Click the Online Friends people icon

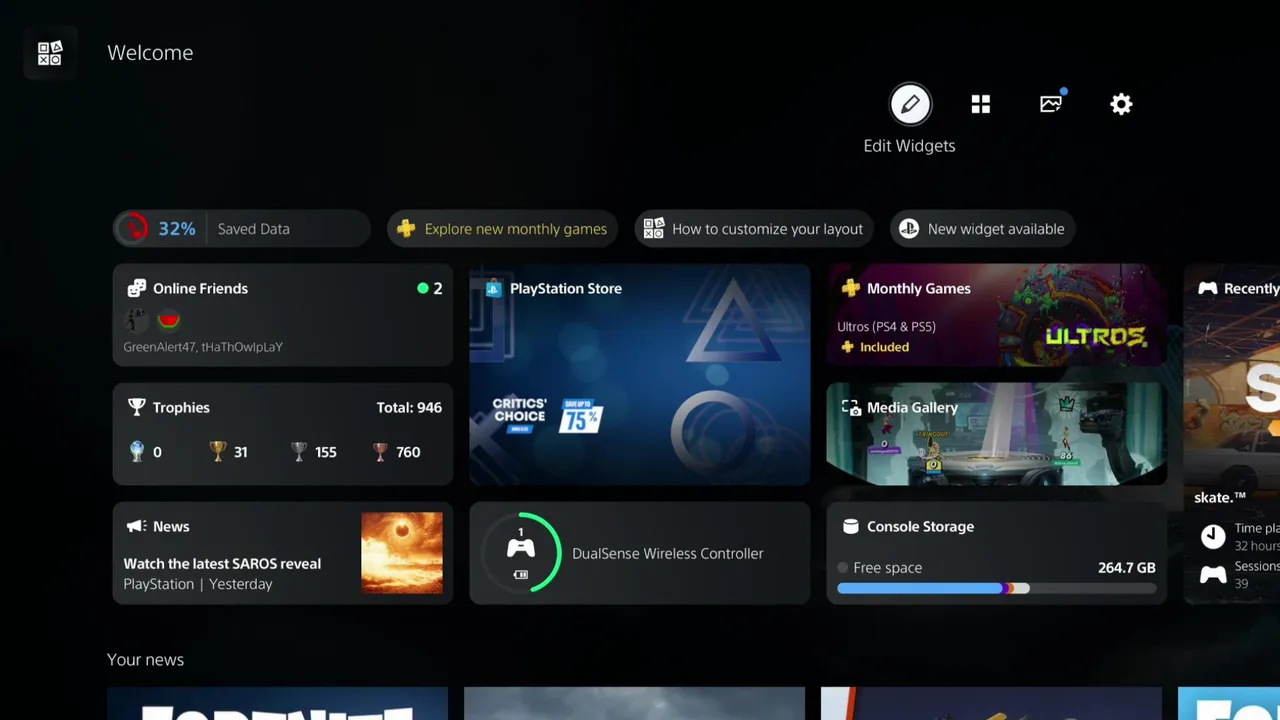[x=137, y=288]
